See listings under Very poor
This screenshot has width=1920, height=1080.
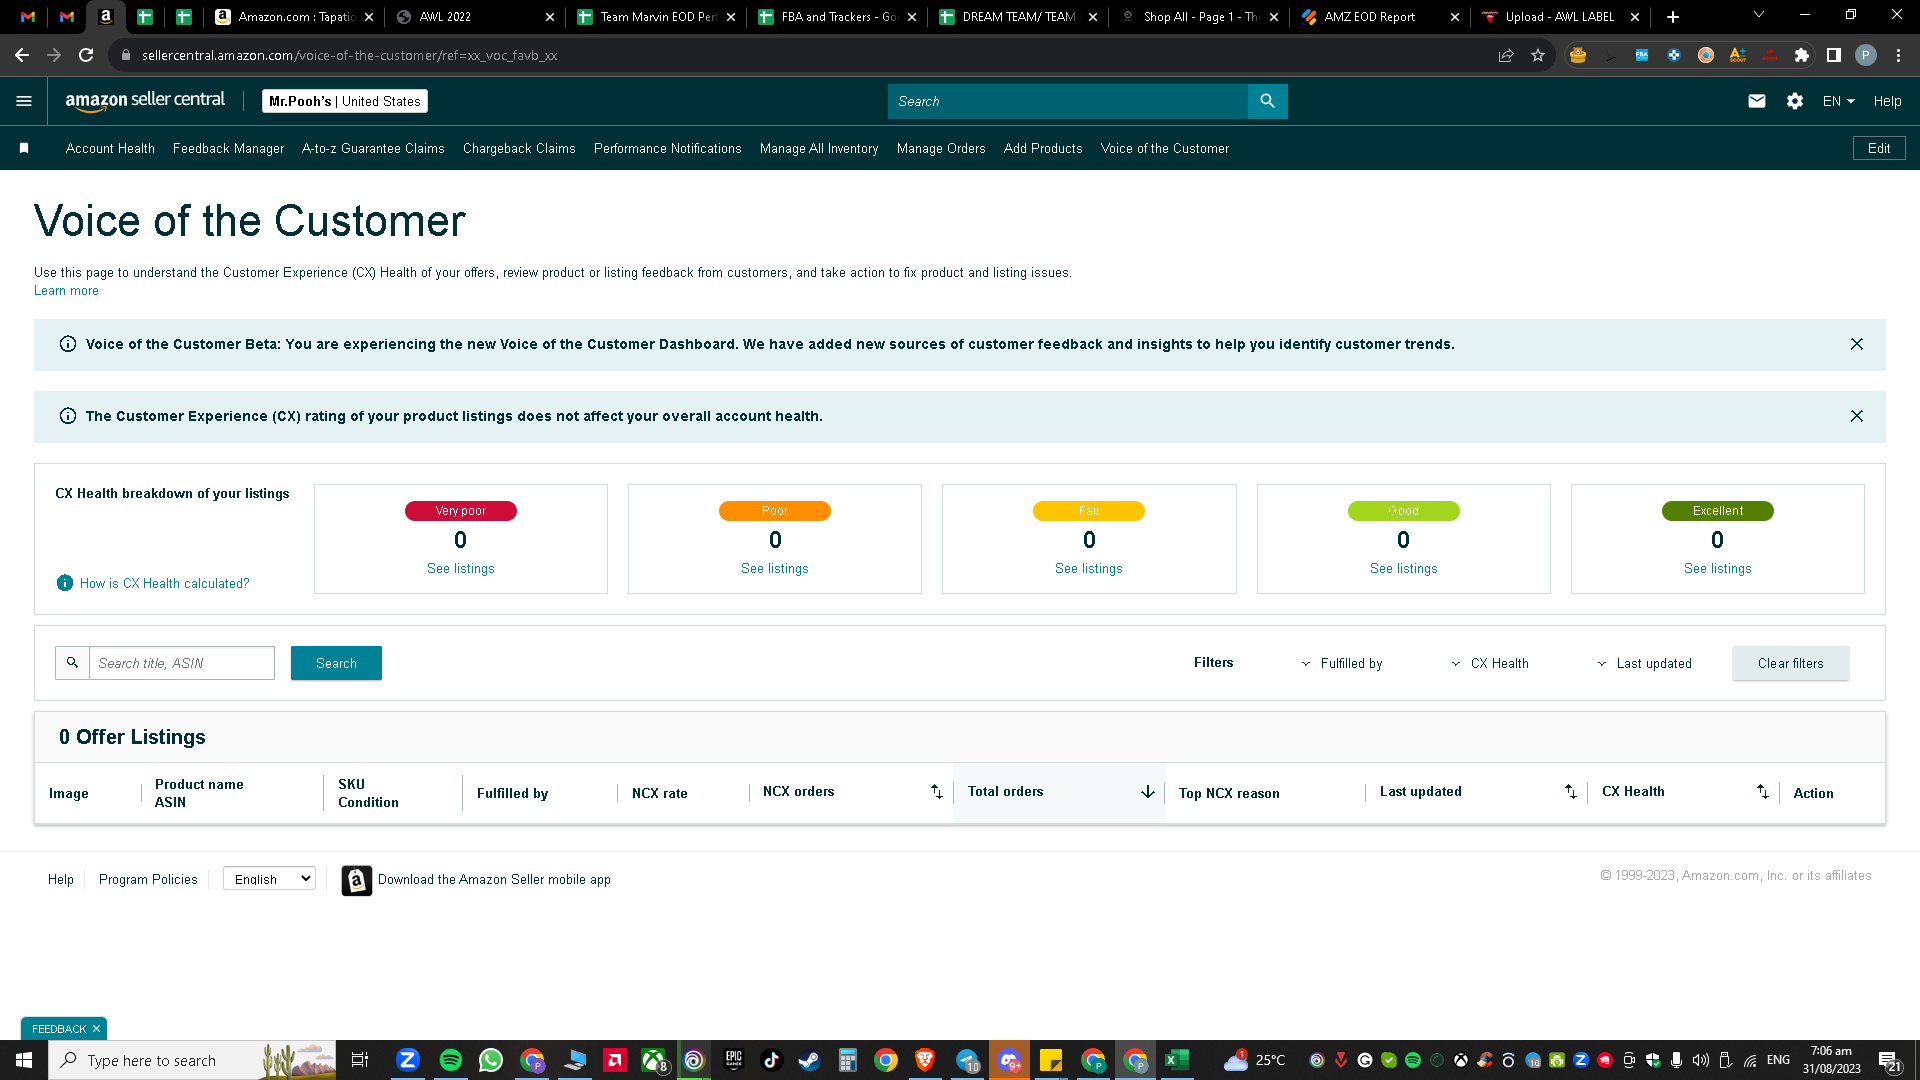[x=461, y=568]
